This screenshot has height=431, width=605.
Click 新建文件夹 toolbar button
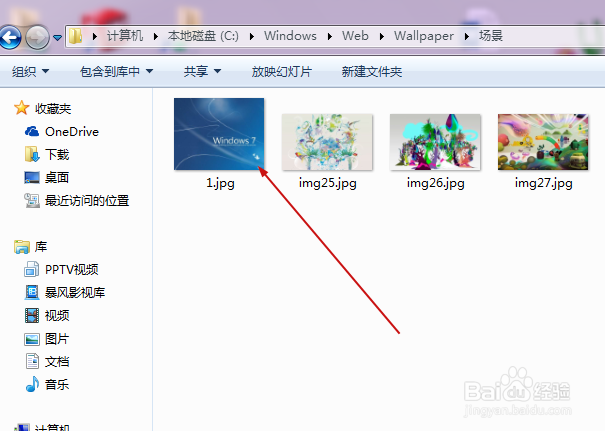pos(372,71)
